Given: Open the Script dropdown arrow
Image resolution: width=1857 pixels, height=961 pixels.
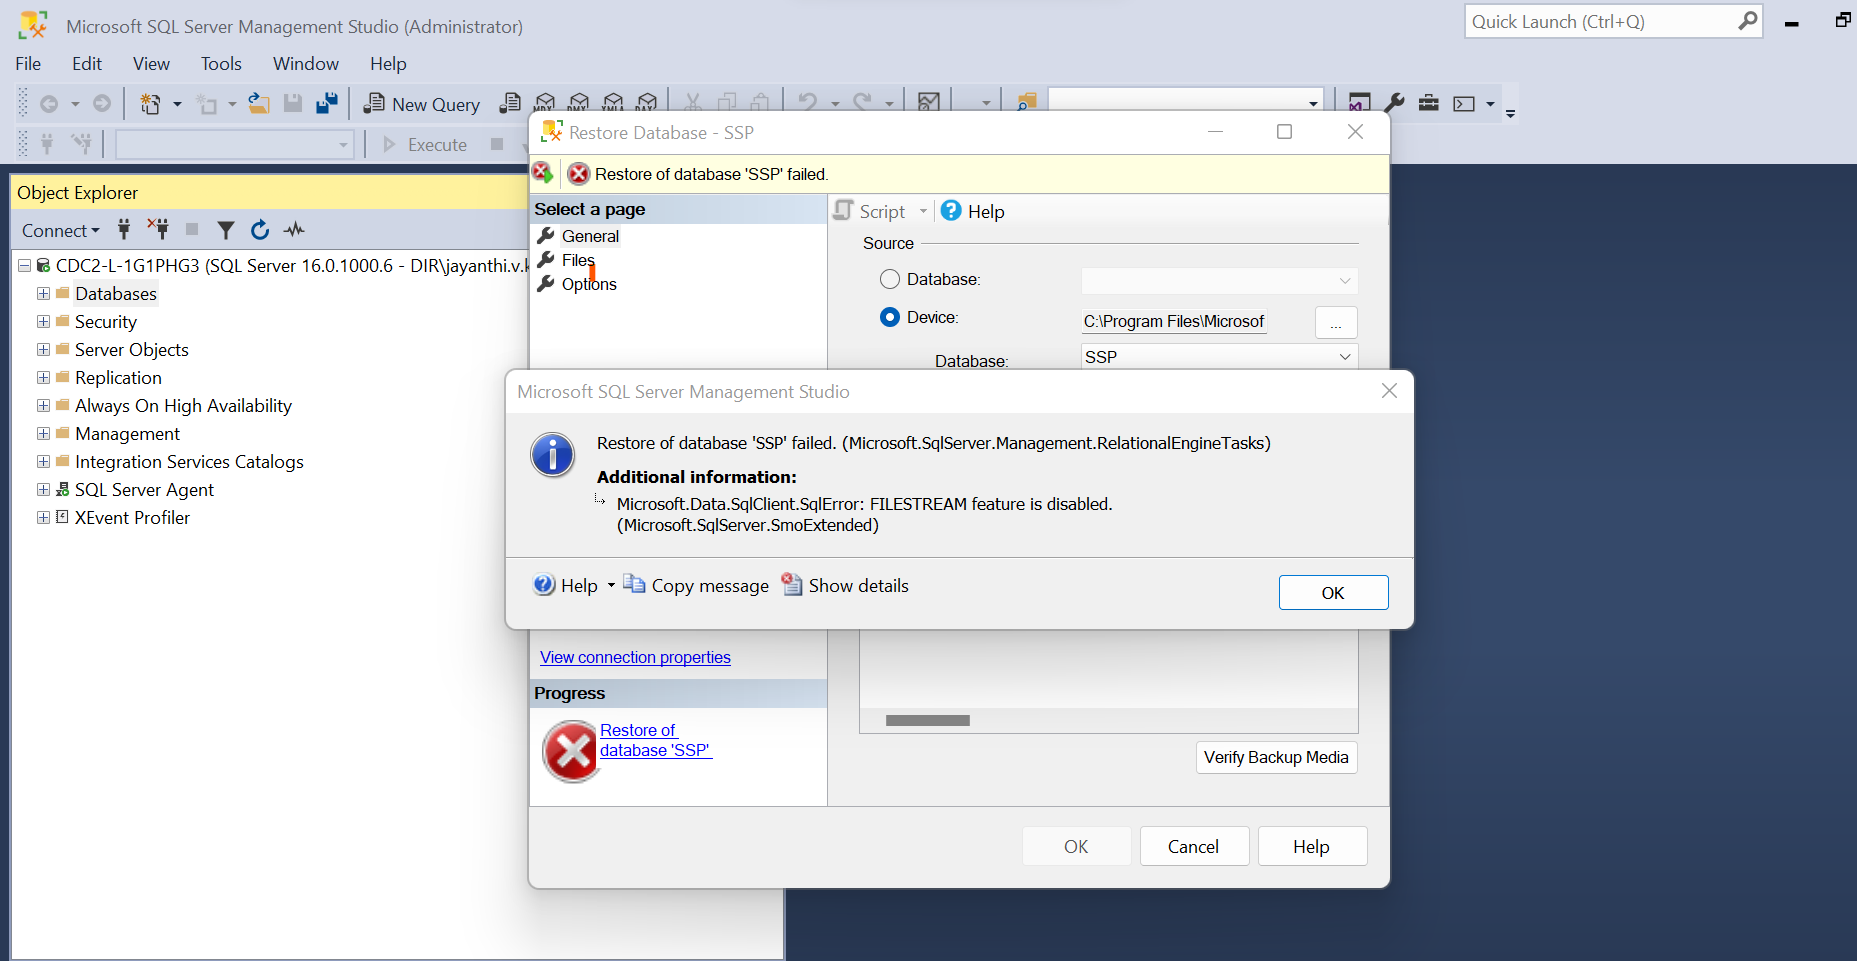Looking at the screenshot, I should point(923,211).
